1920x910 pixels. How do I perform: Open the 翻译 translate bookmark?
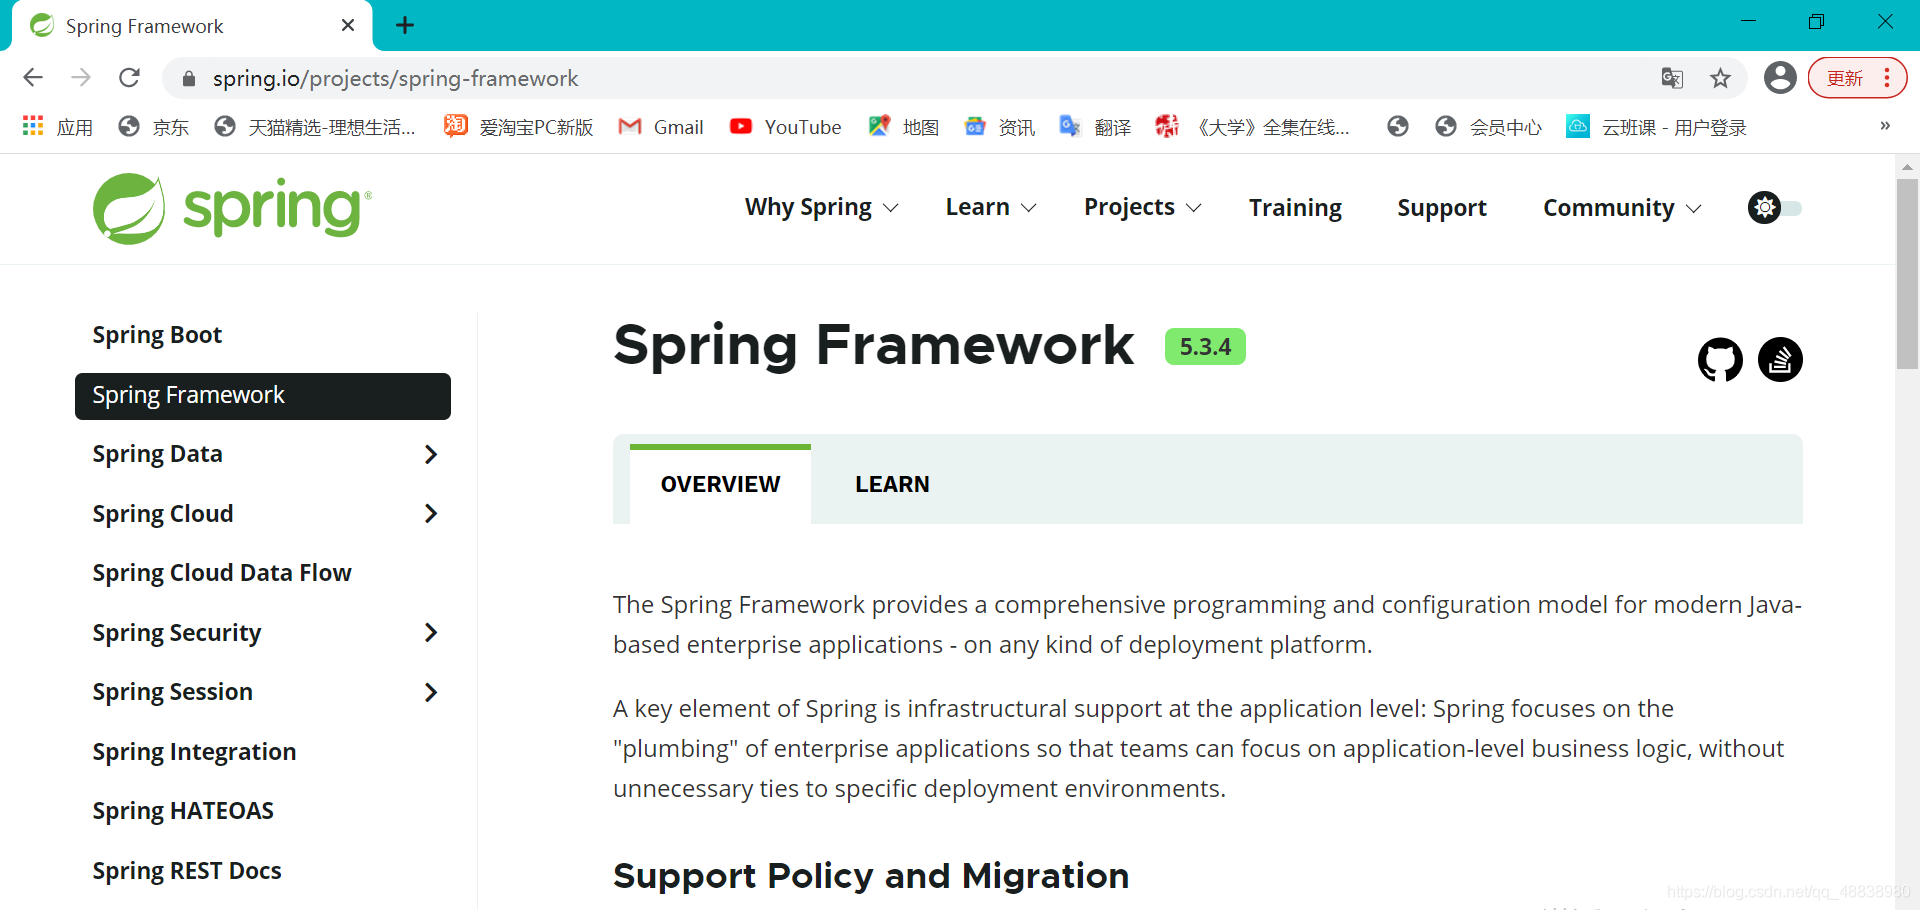click(x=1096, y=127)
